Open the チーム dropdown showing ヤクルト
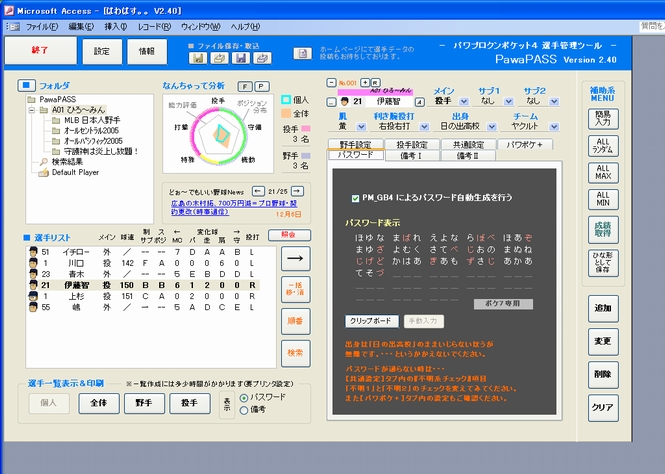Screen dimensions: 665x474 point(554,127)
